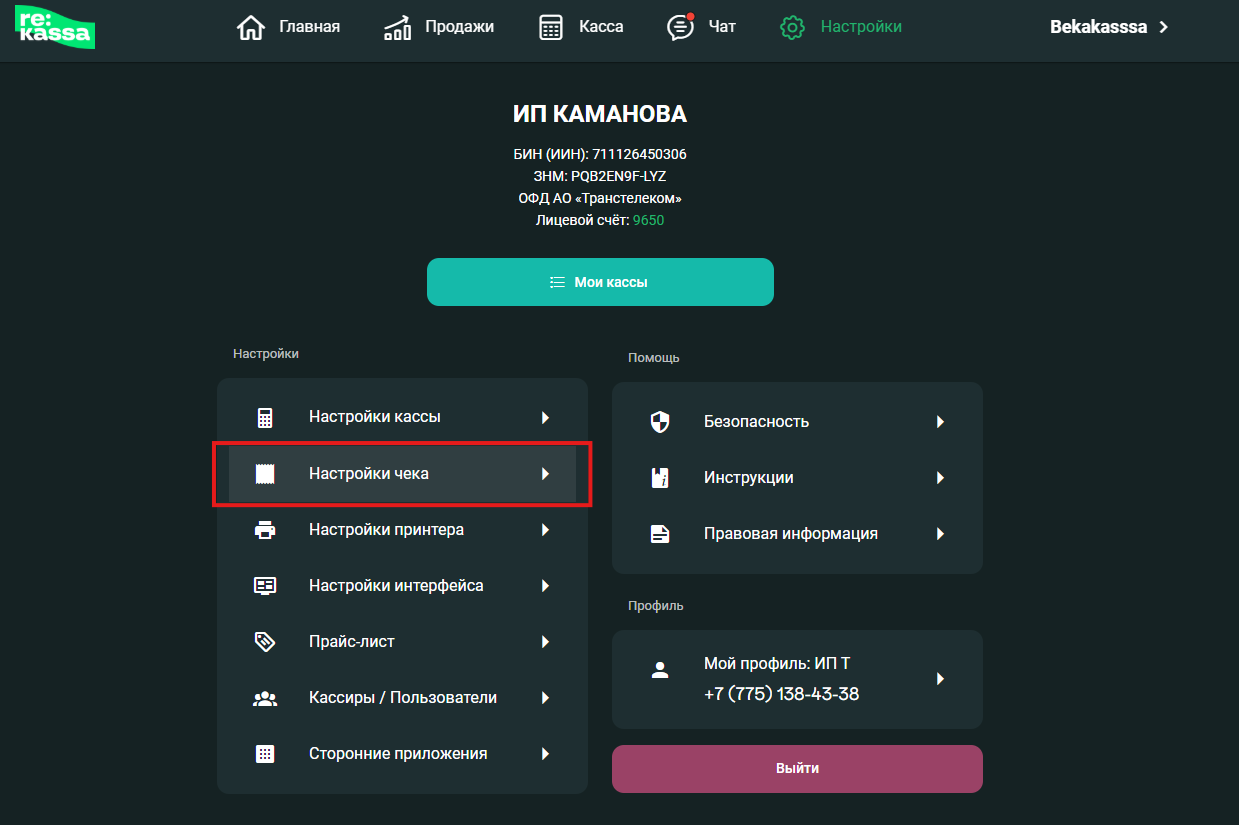
Task: Open Настройки чека
Action: point(402,474)
